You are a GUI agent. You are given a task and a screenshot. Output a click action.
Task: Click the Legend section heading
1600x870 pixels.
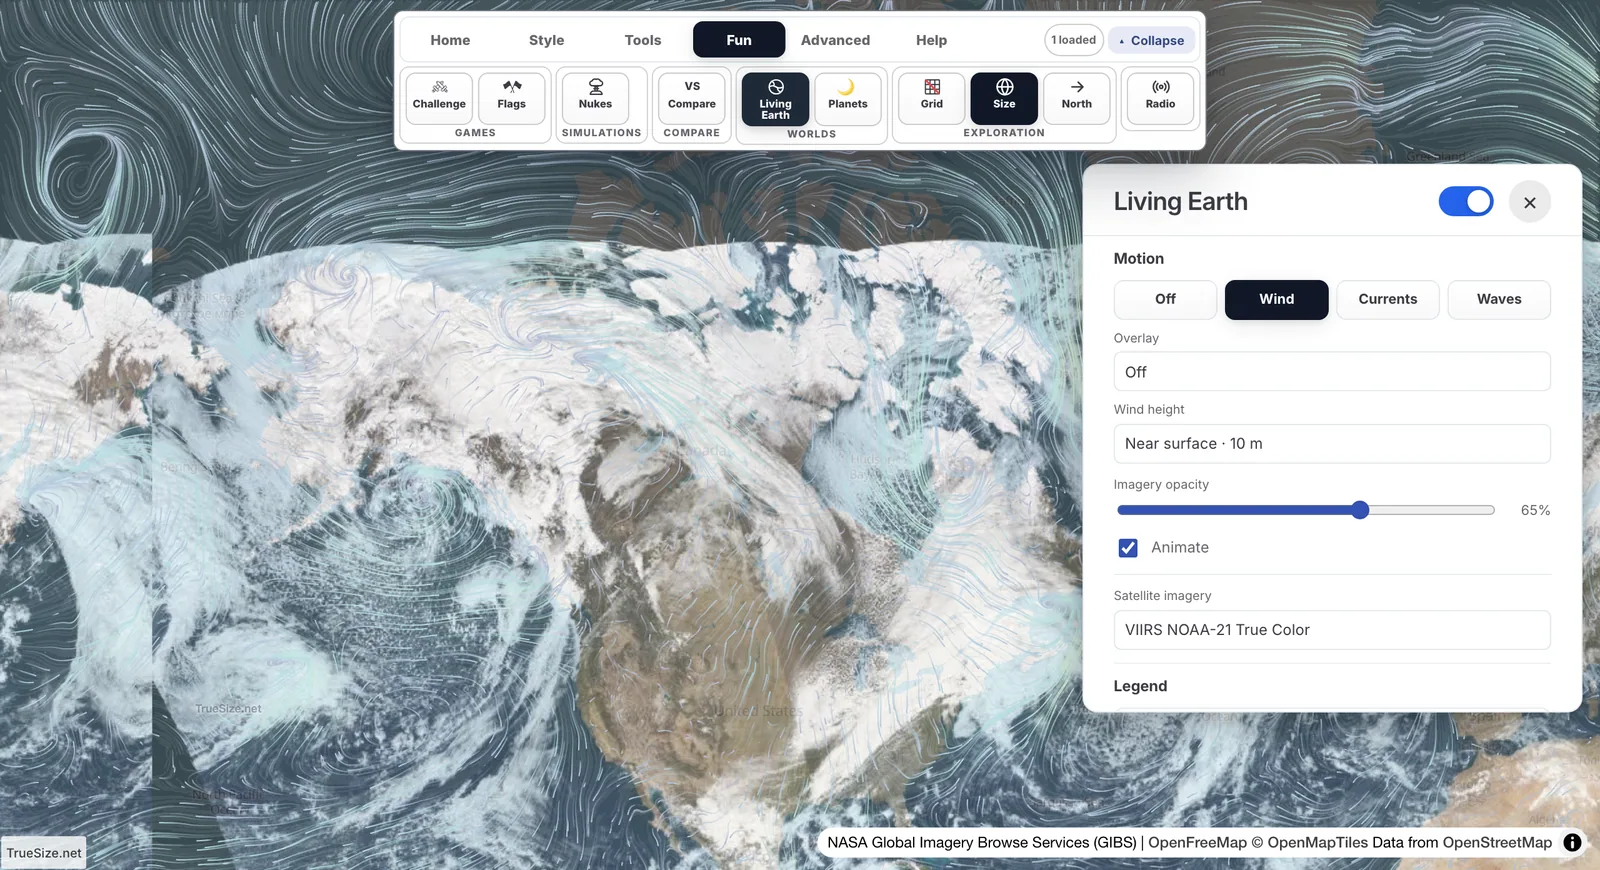1140,686
